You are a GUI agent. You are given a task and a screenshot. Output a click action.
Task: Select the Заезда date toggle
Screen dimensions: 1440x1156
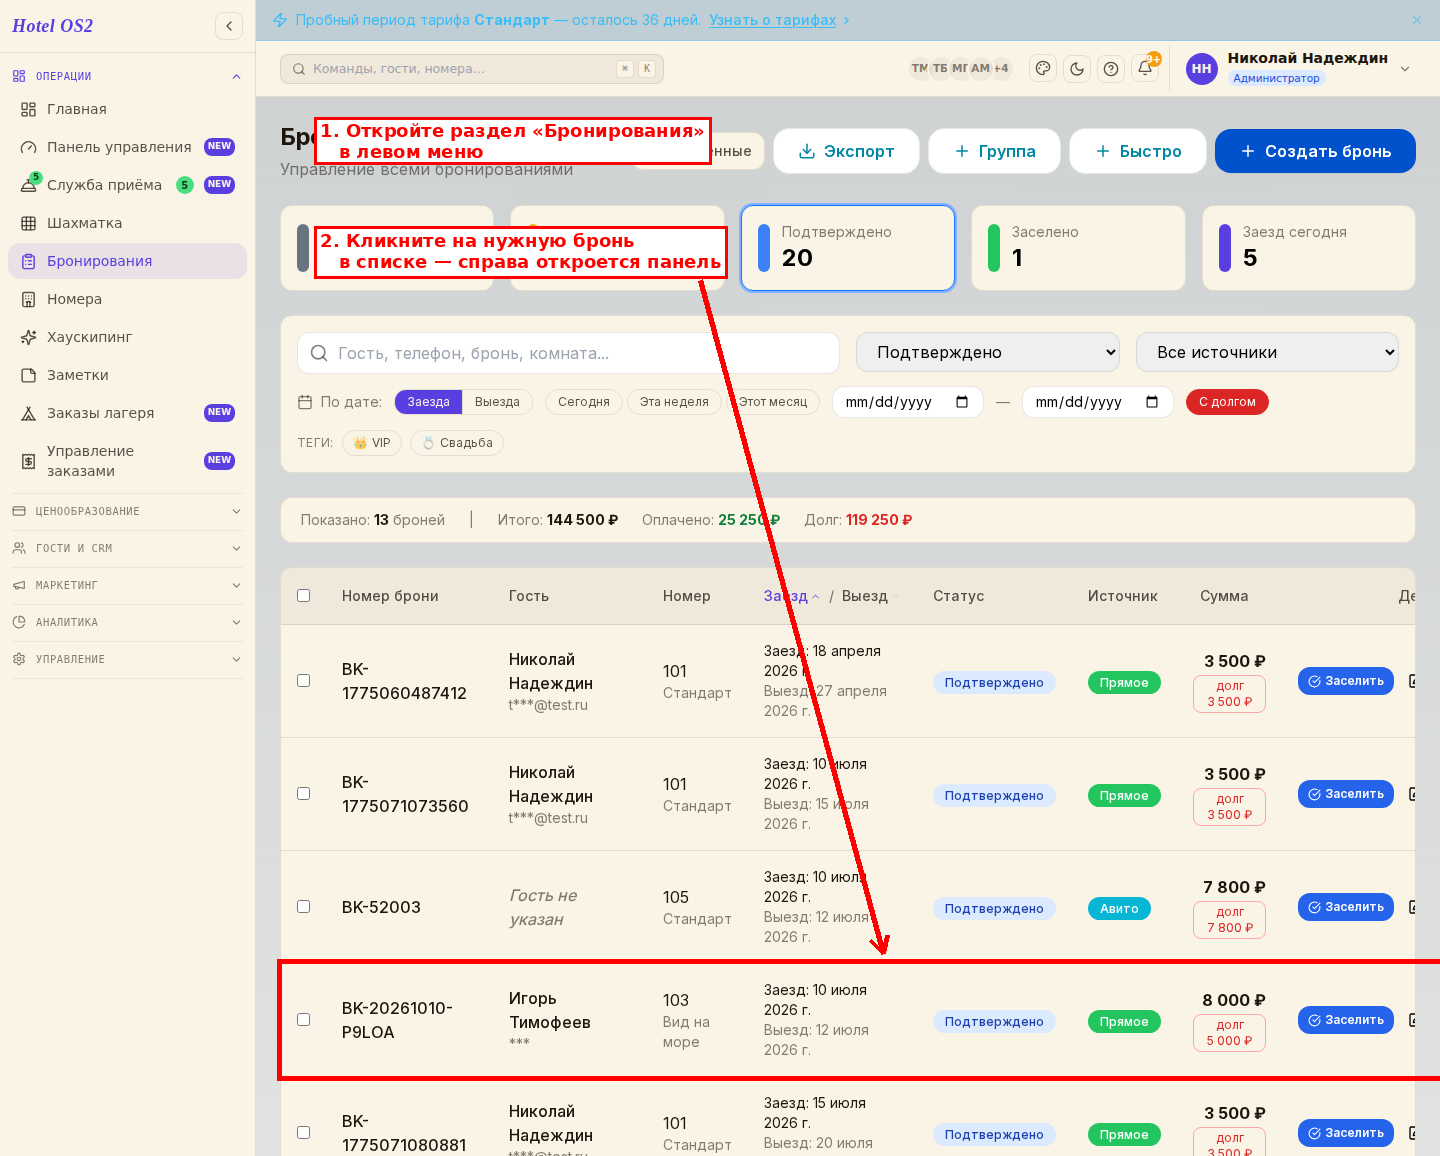pyautogui.click(x=428, y=402)
